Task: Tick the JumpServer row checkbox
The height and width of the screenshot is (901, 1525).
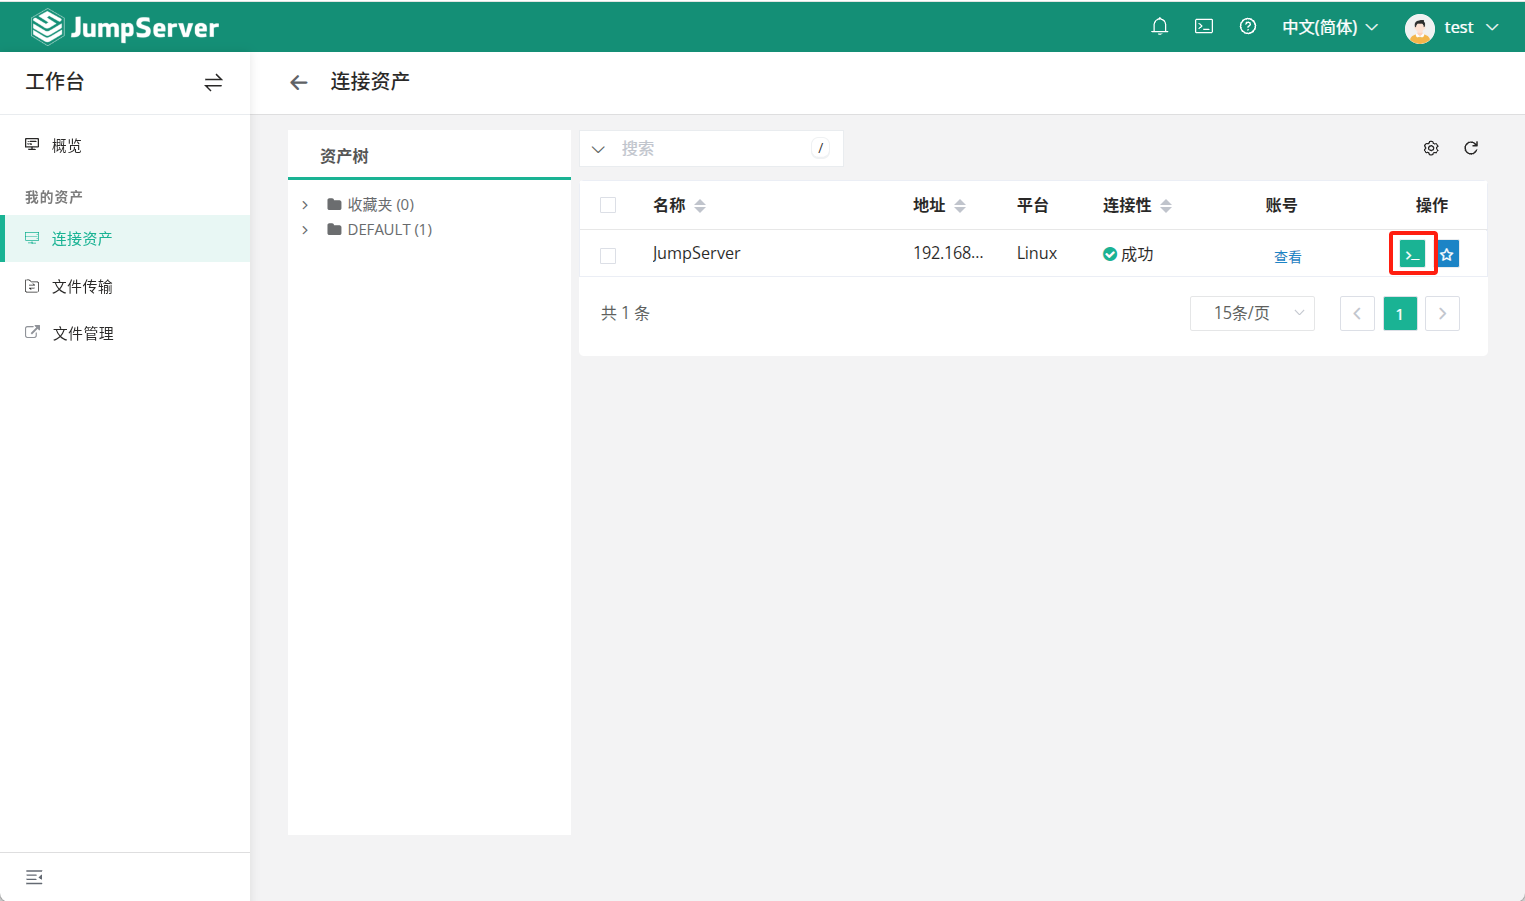Action: (608, 256)
